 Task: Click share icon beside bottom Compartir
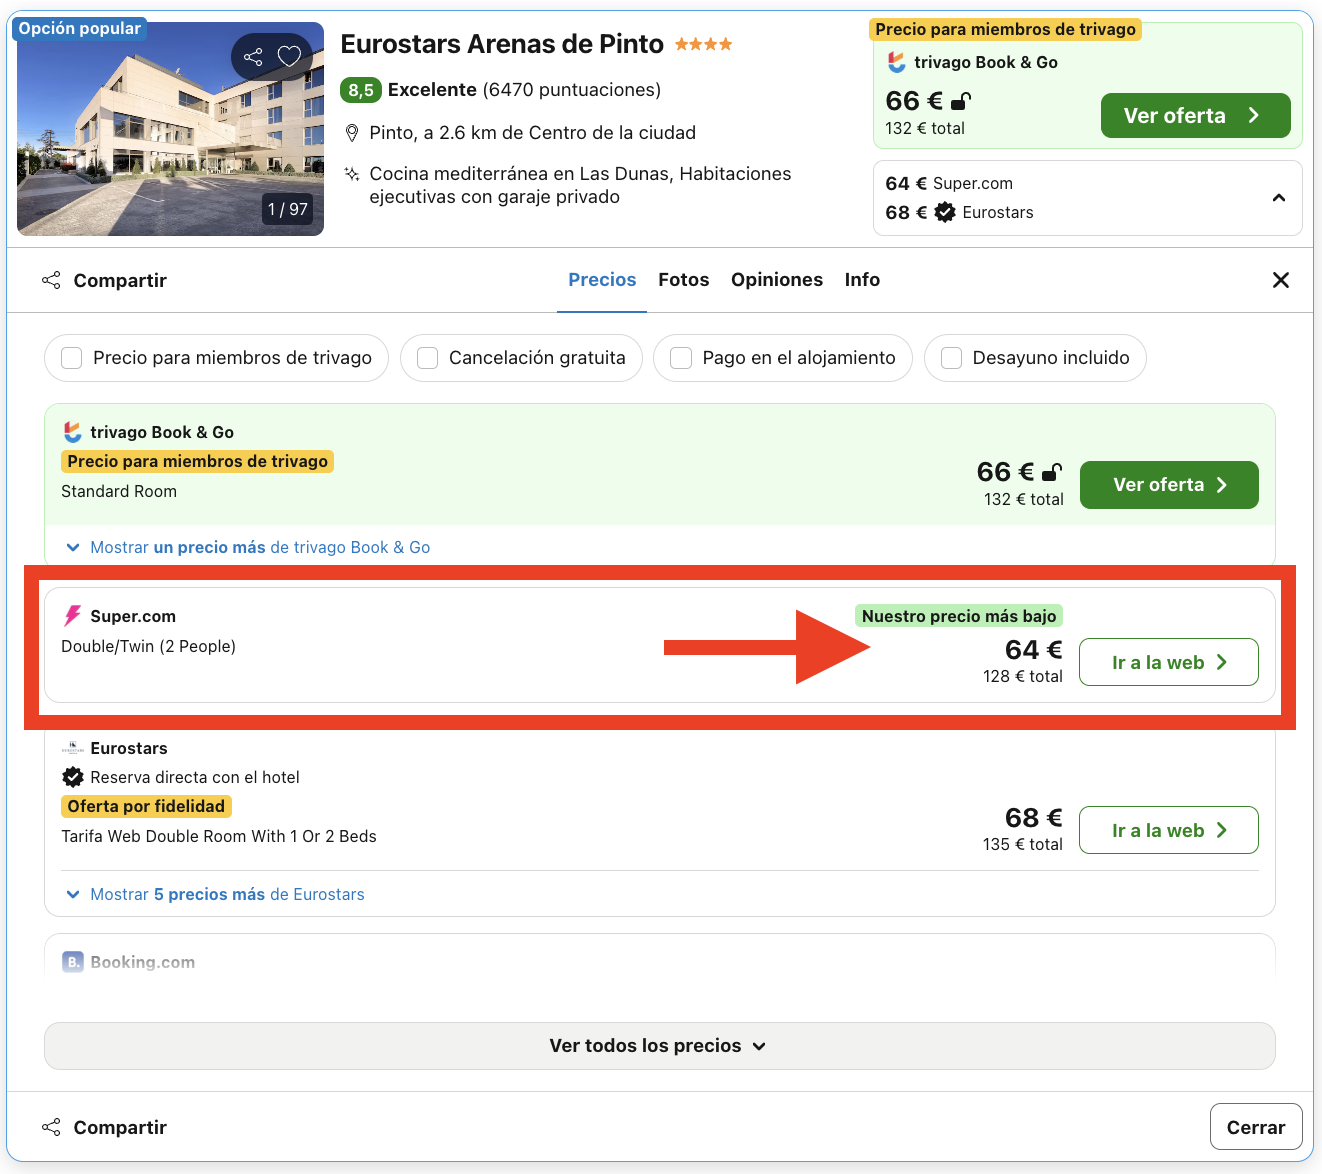point(51,1127)
